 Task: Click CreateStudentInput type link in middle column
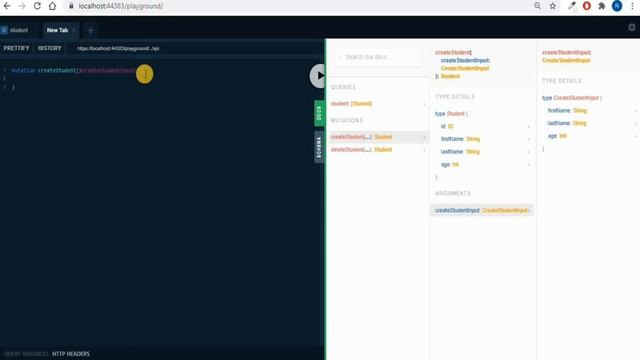click(465, 68)
